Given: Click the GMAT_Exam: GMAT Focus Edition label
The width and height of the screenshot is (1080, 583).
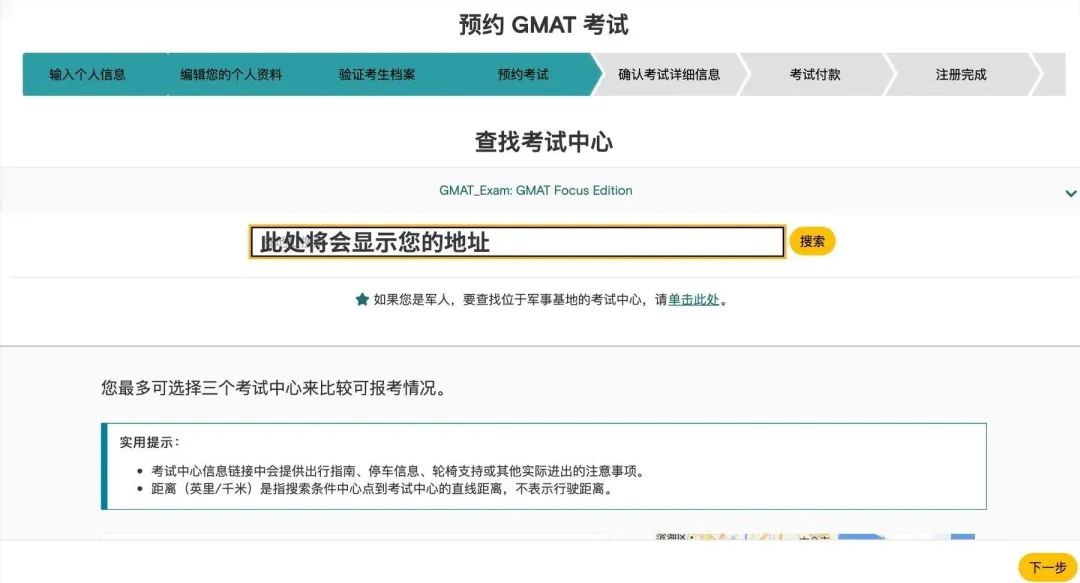Looking at the screenshot, I should click(536, 190).
